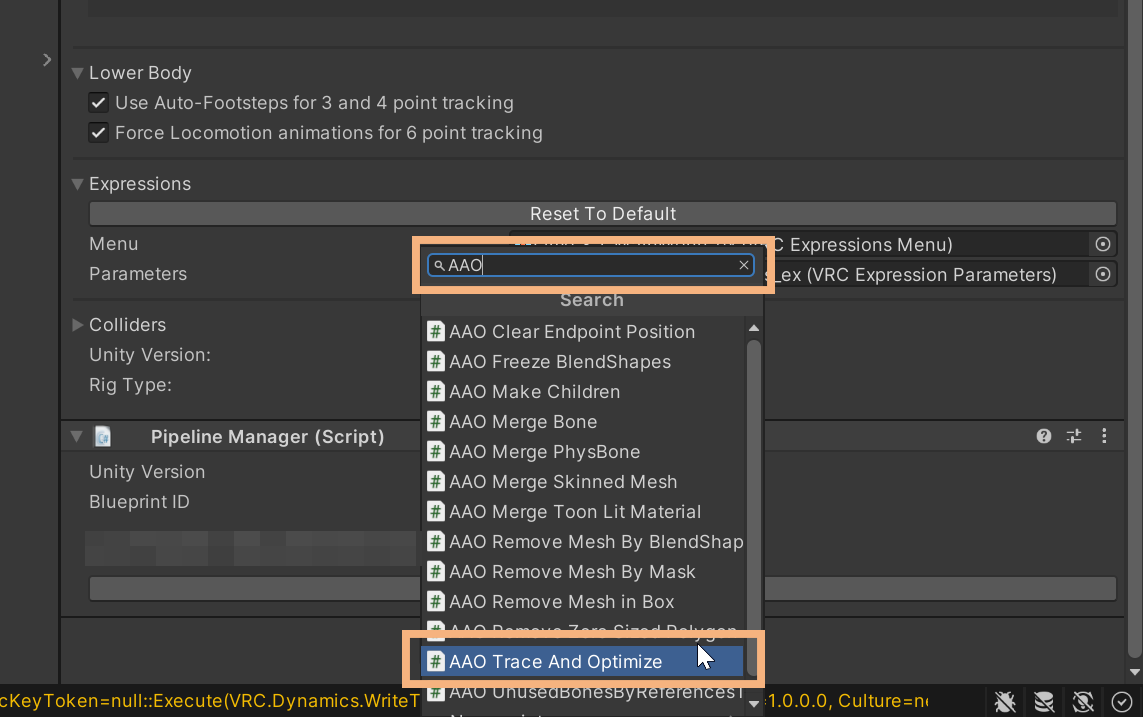Toggle Force Locomotion animations checkbox

tap(98, 133)
